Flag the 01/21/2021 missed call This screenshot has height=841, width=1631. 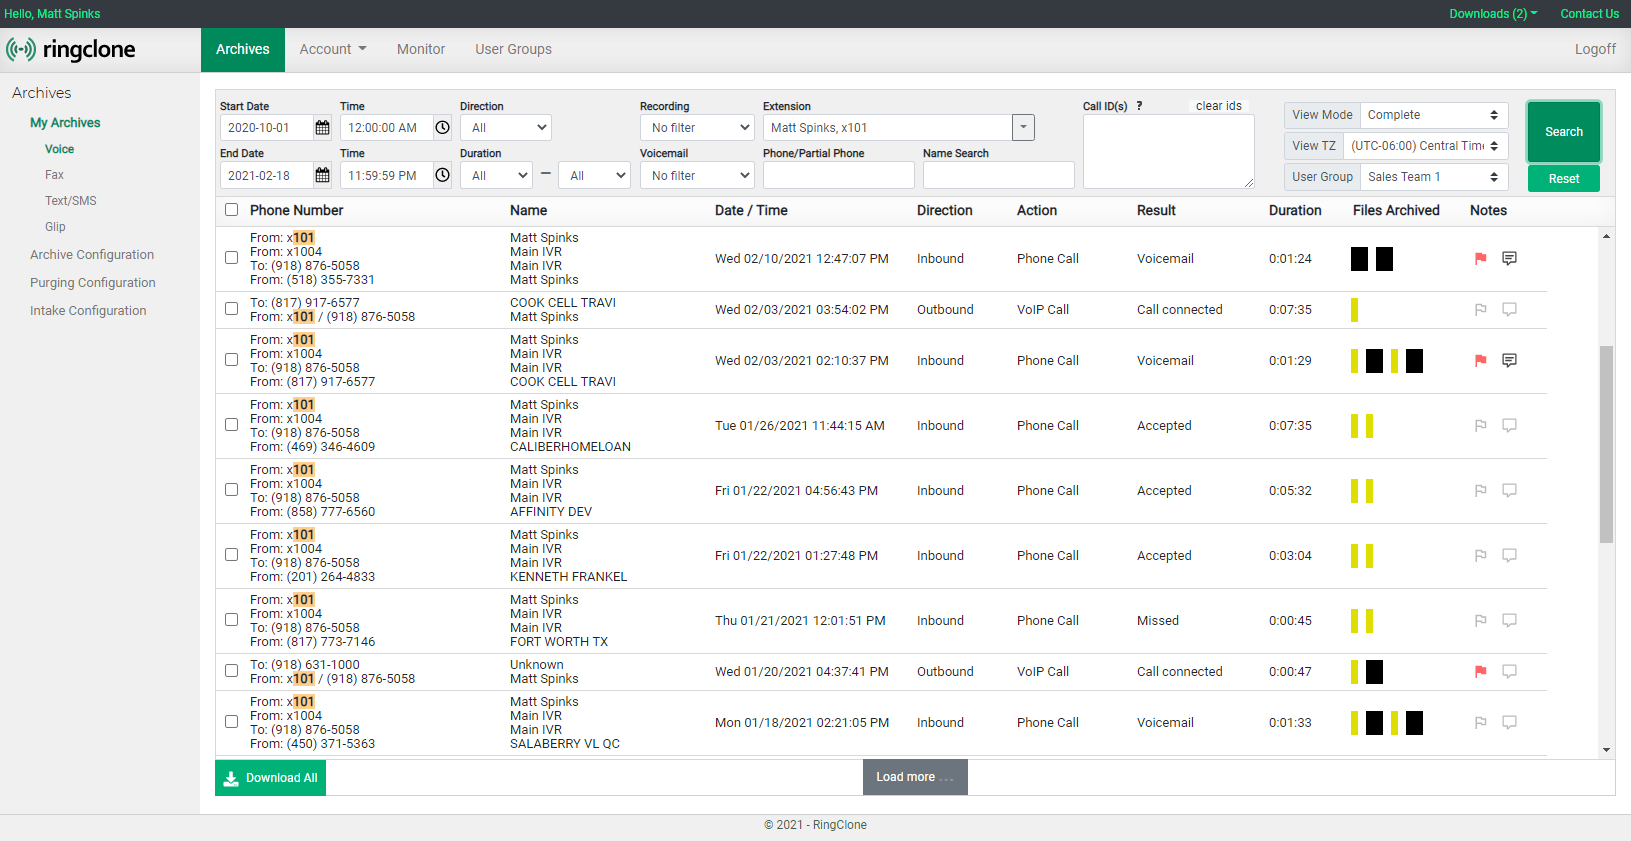tap(1480, 621)
